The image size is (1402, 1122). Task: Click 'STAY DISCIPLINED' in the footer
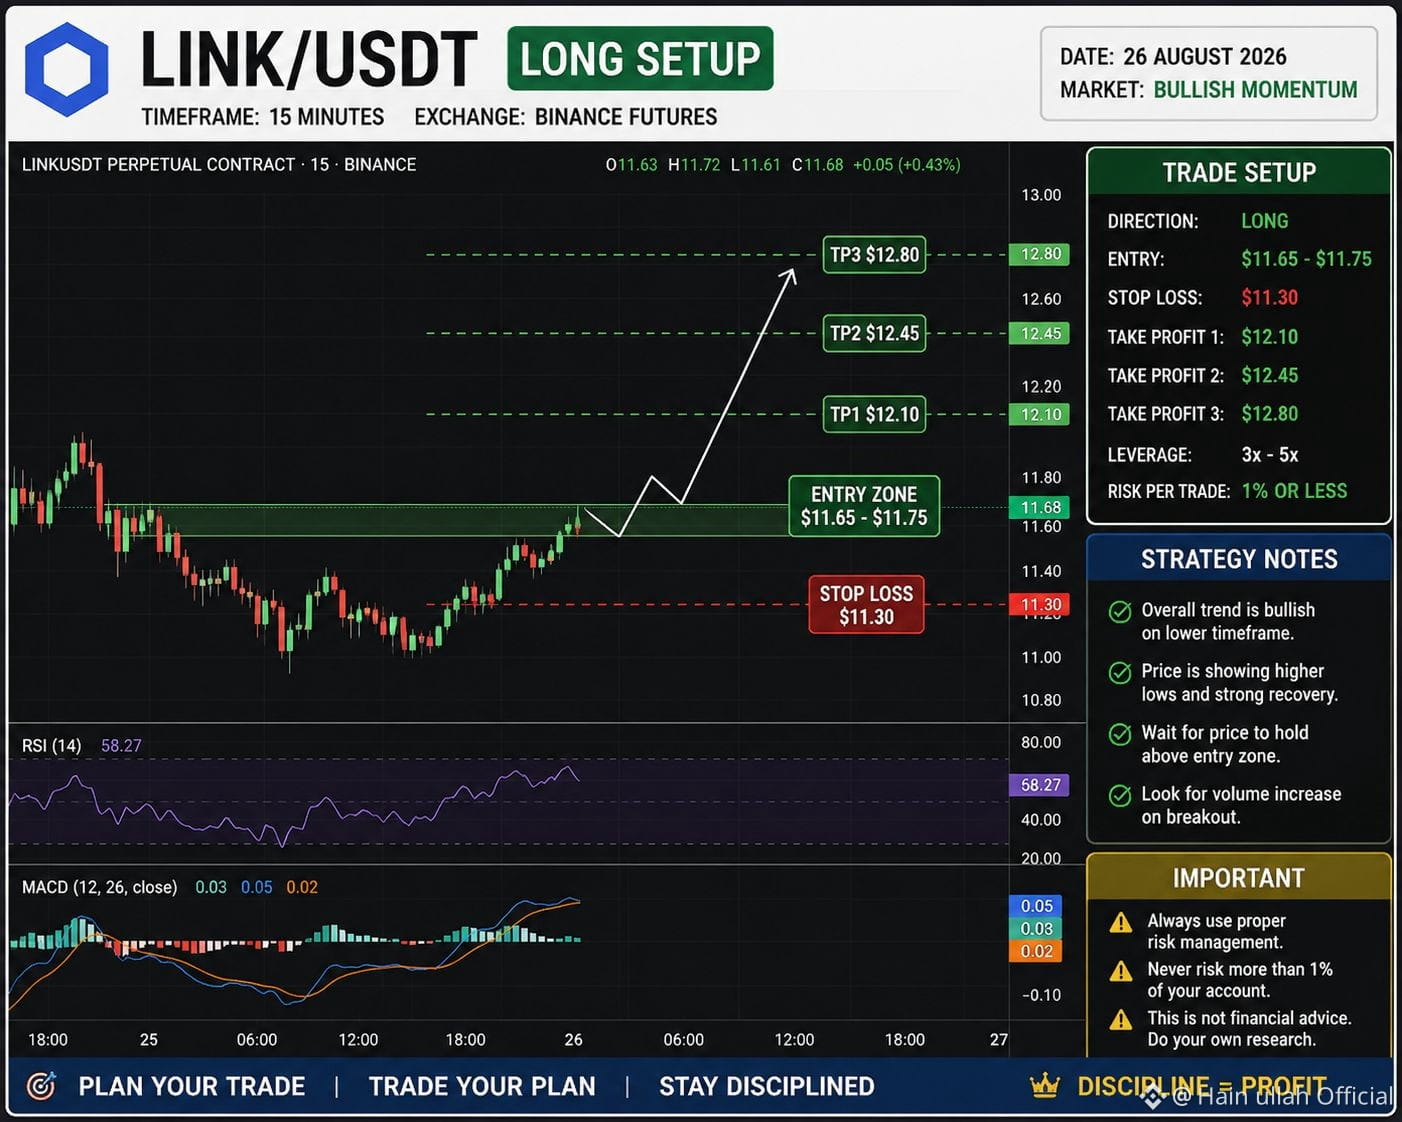click(767, 1086)
